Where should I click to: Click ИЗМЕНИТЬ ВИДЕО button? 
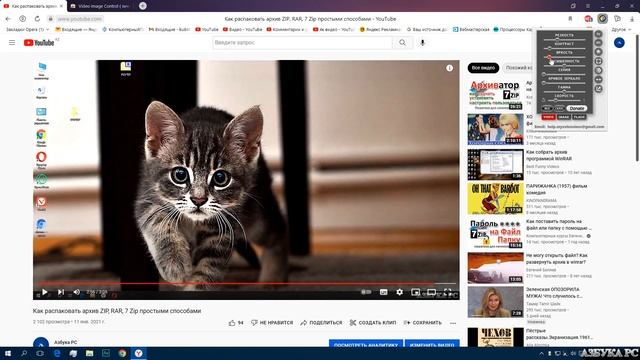coord(432,344)
